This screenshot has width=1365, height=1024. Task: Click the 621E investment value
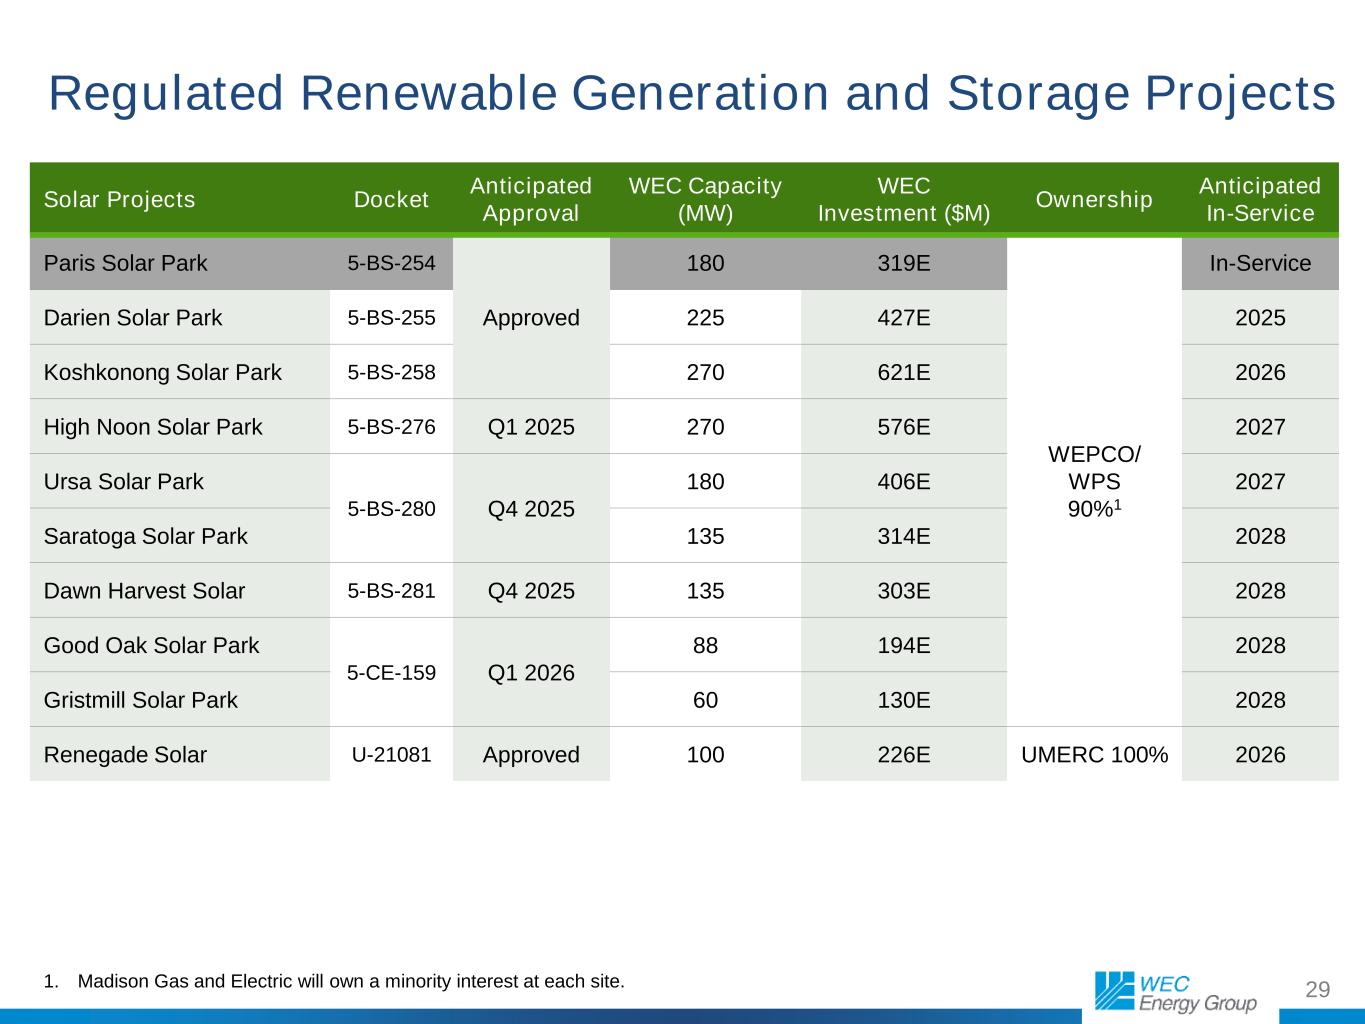coord(904,372)
